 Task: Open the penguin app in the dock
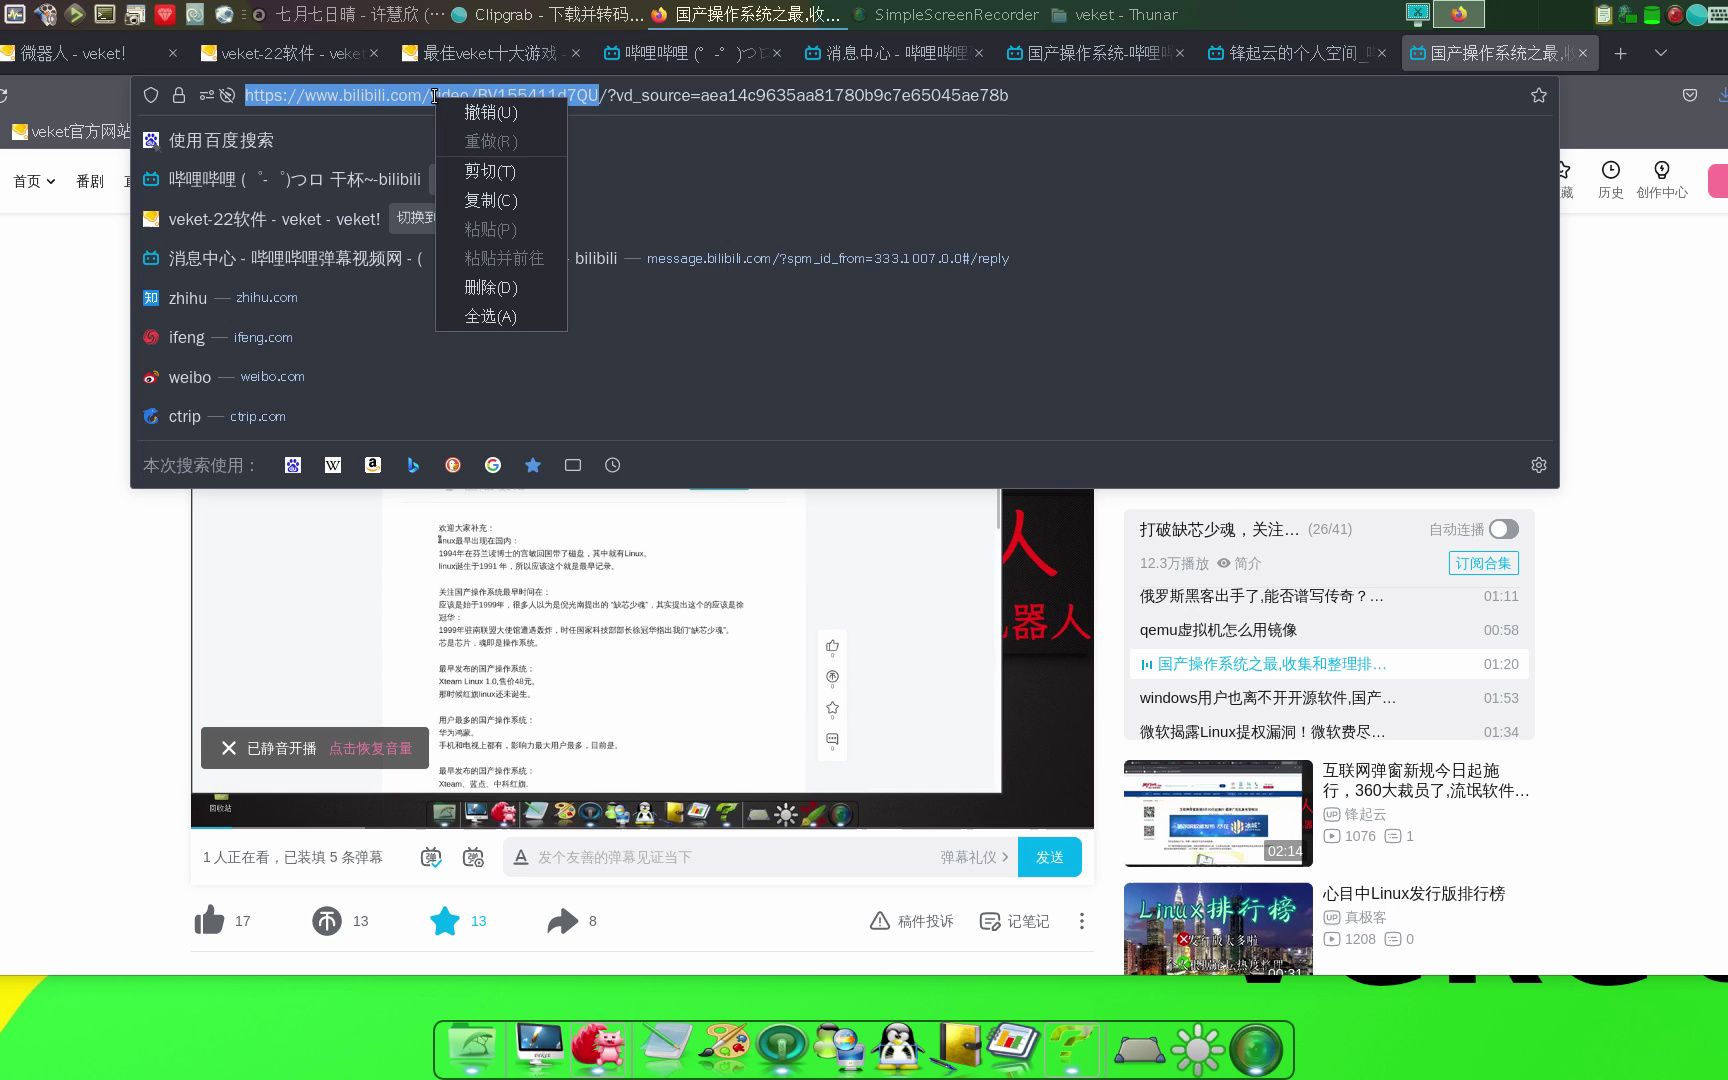(x=897, y=1048)
